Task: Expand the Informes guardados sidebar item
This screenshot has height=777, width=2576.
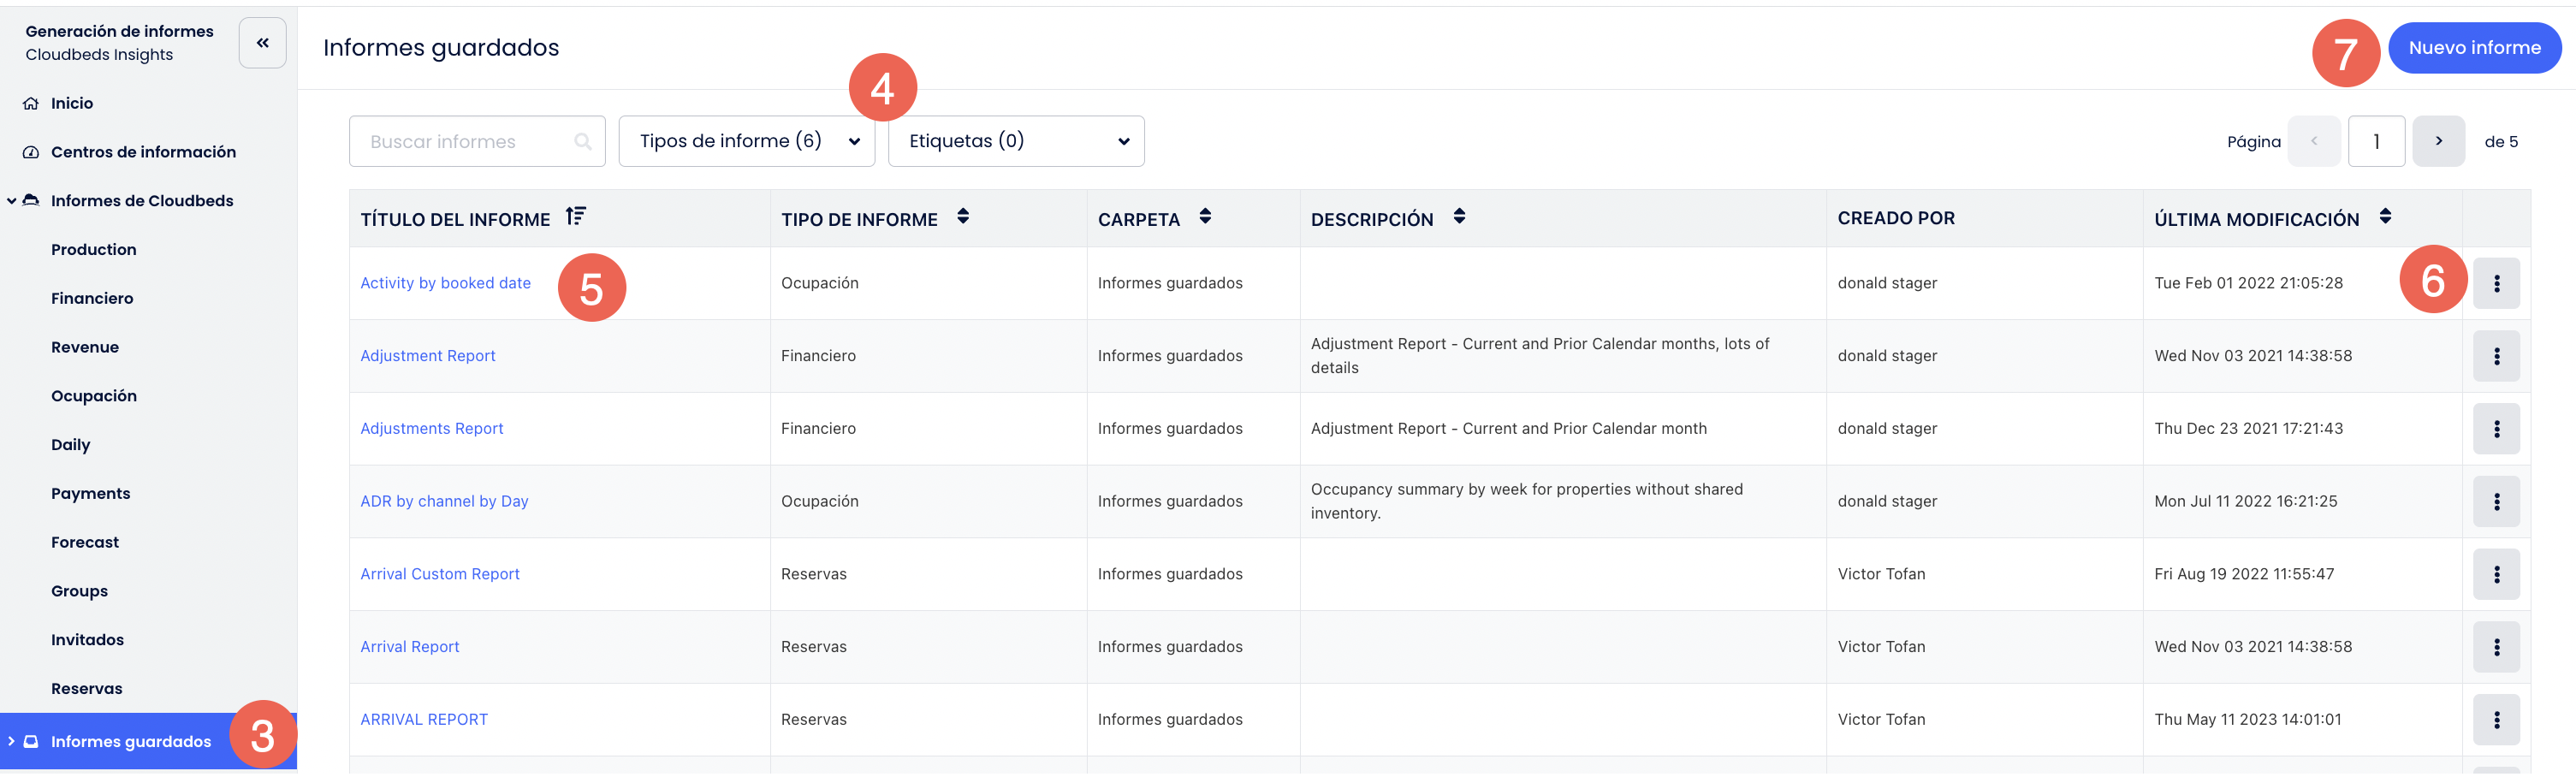Action: pos(12,742)
